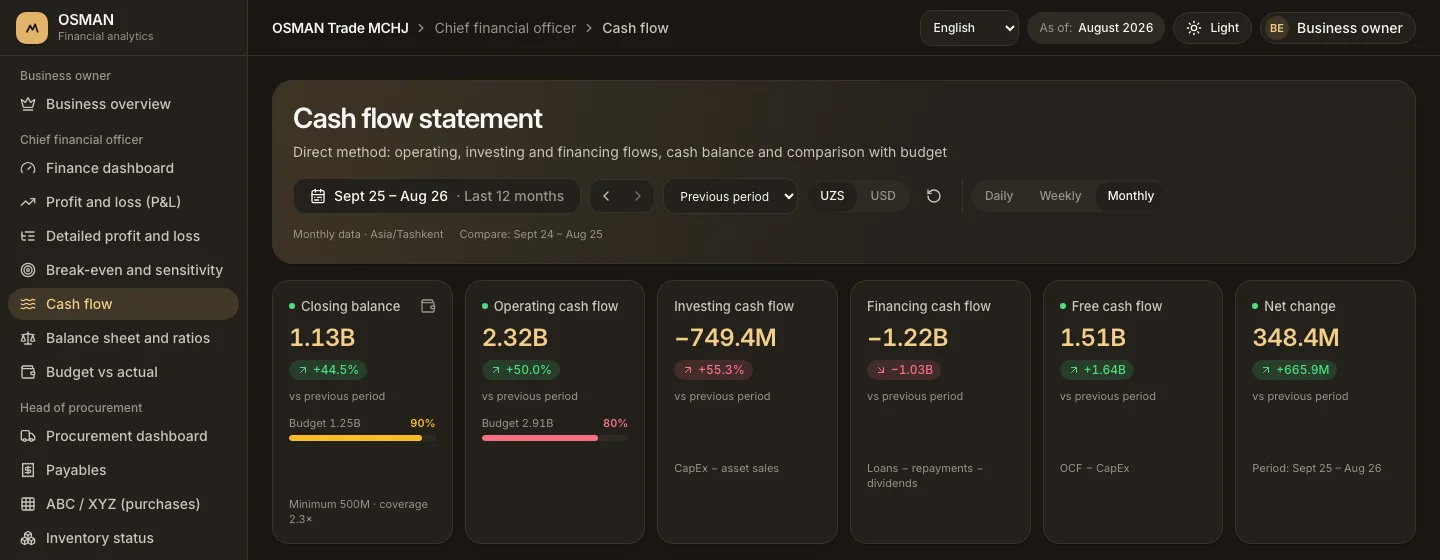The height and width of the screenshot is (560, 1440).
Task: Click the scales icon beside Balance sheet and ratios
Action: pos(28,338)
